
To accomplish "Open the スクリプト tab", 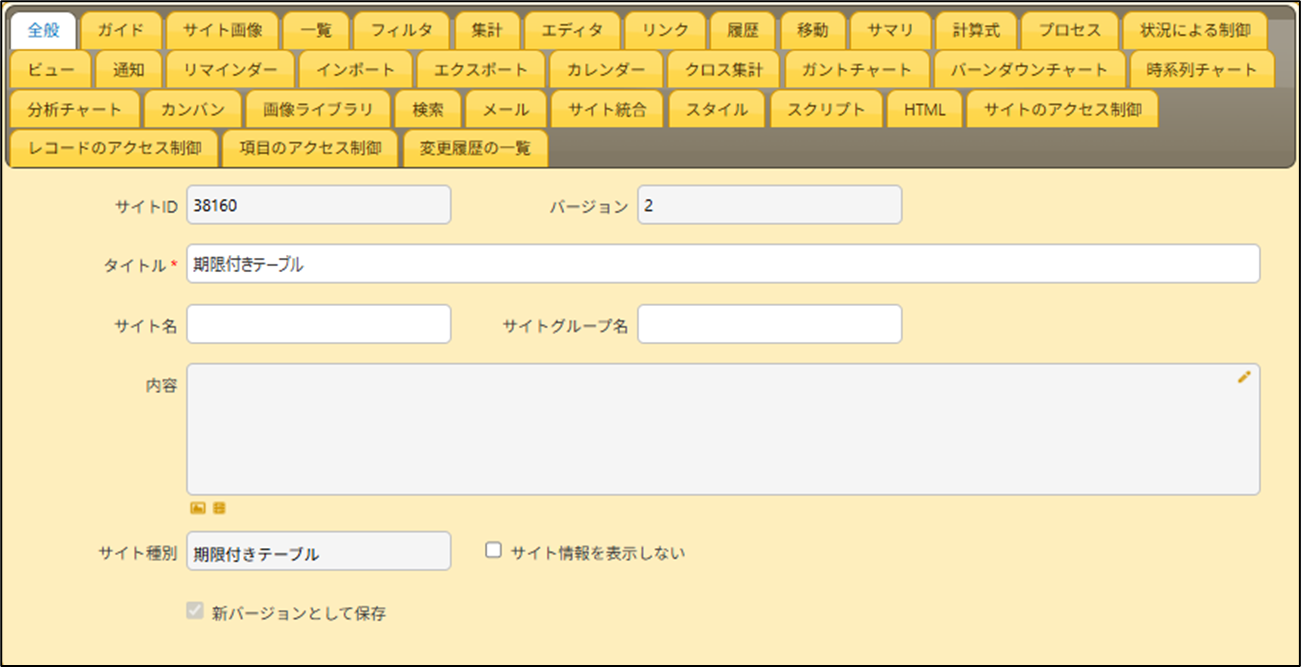I will click(x=825, y=109).
